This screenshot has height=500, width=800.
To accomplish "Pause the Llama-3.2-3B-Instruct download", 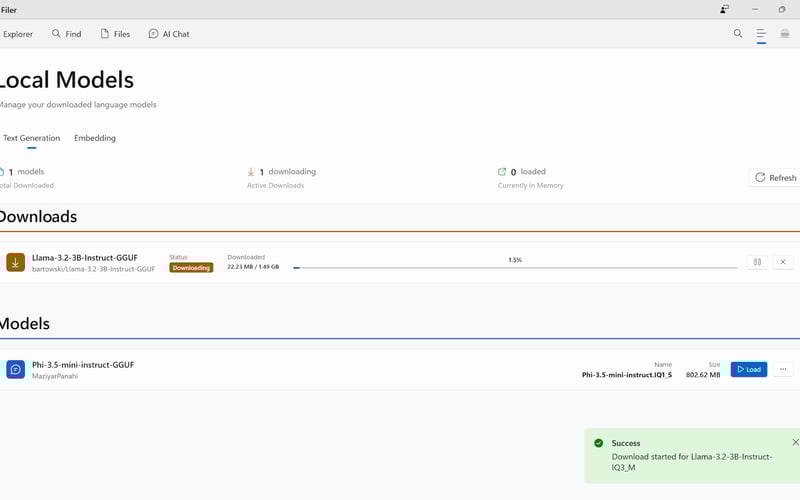I will coord(757,262).
